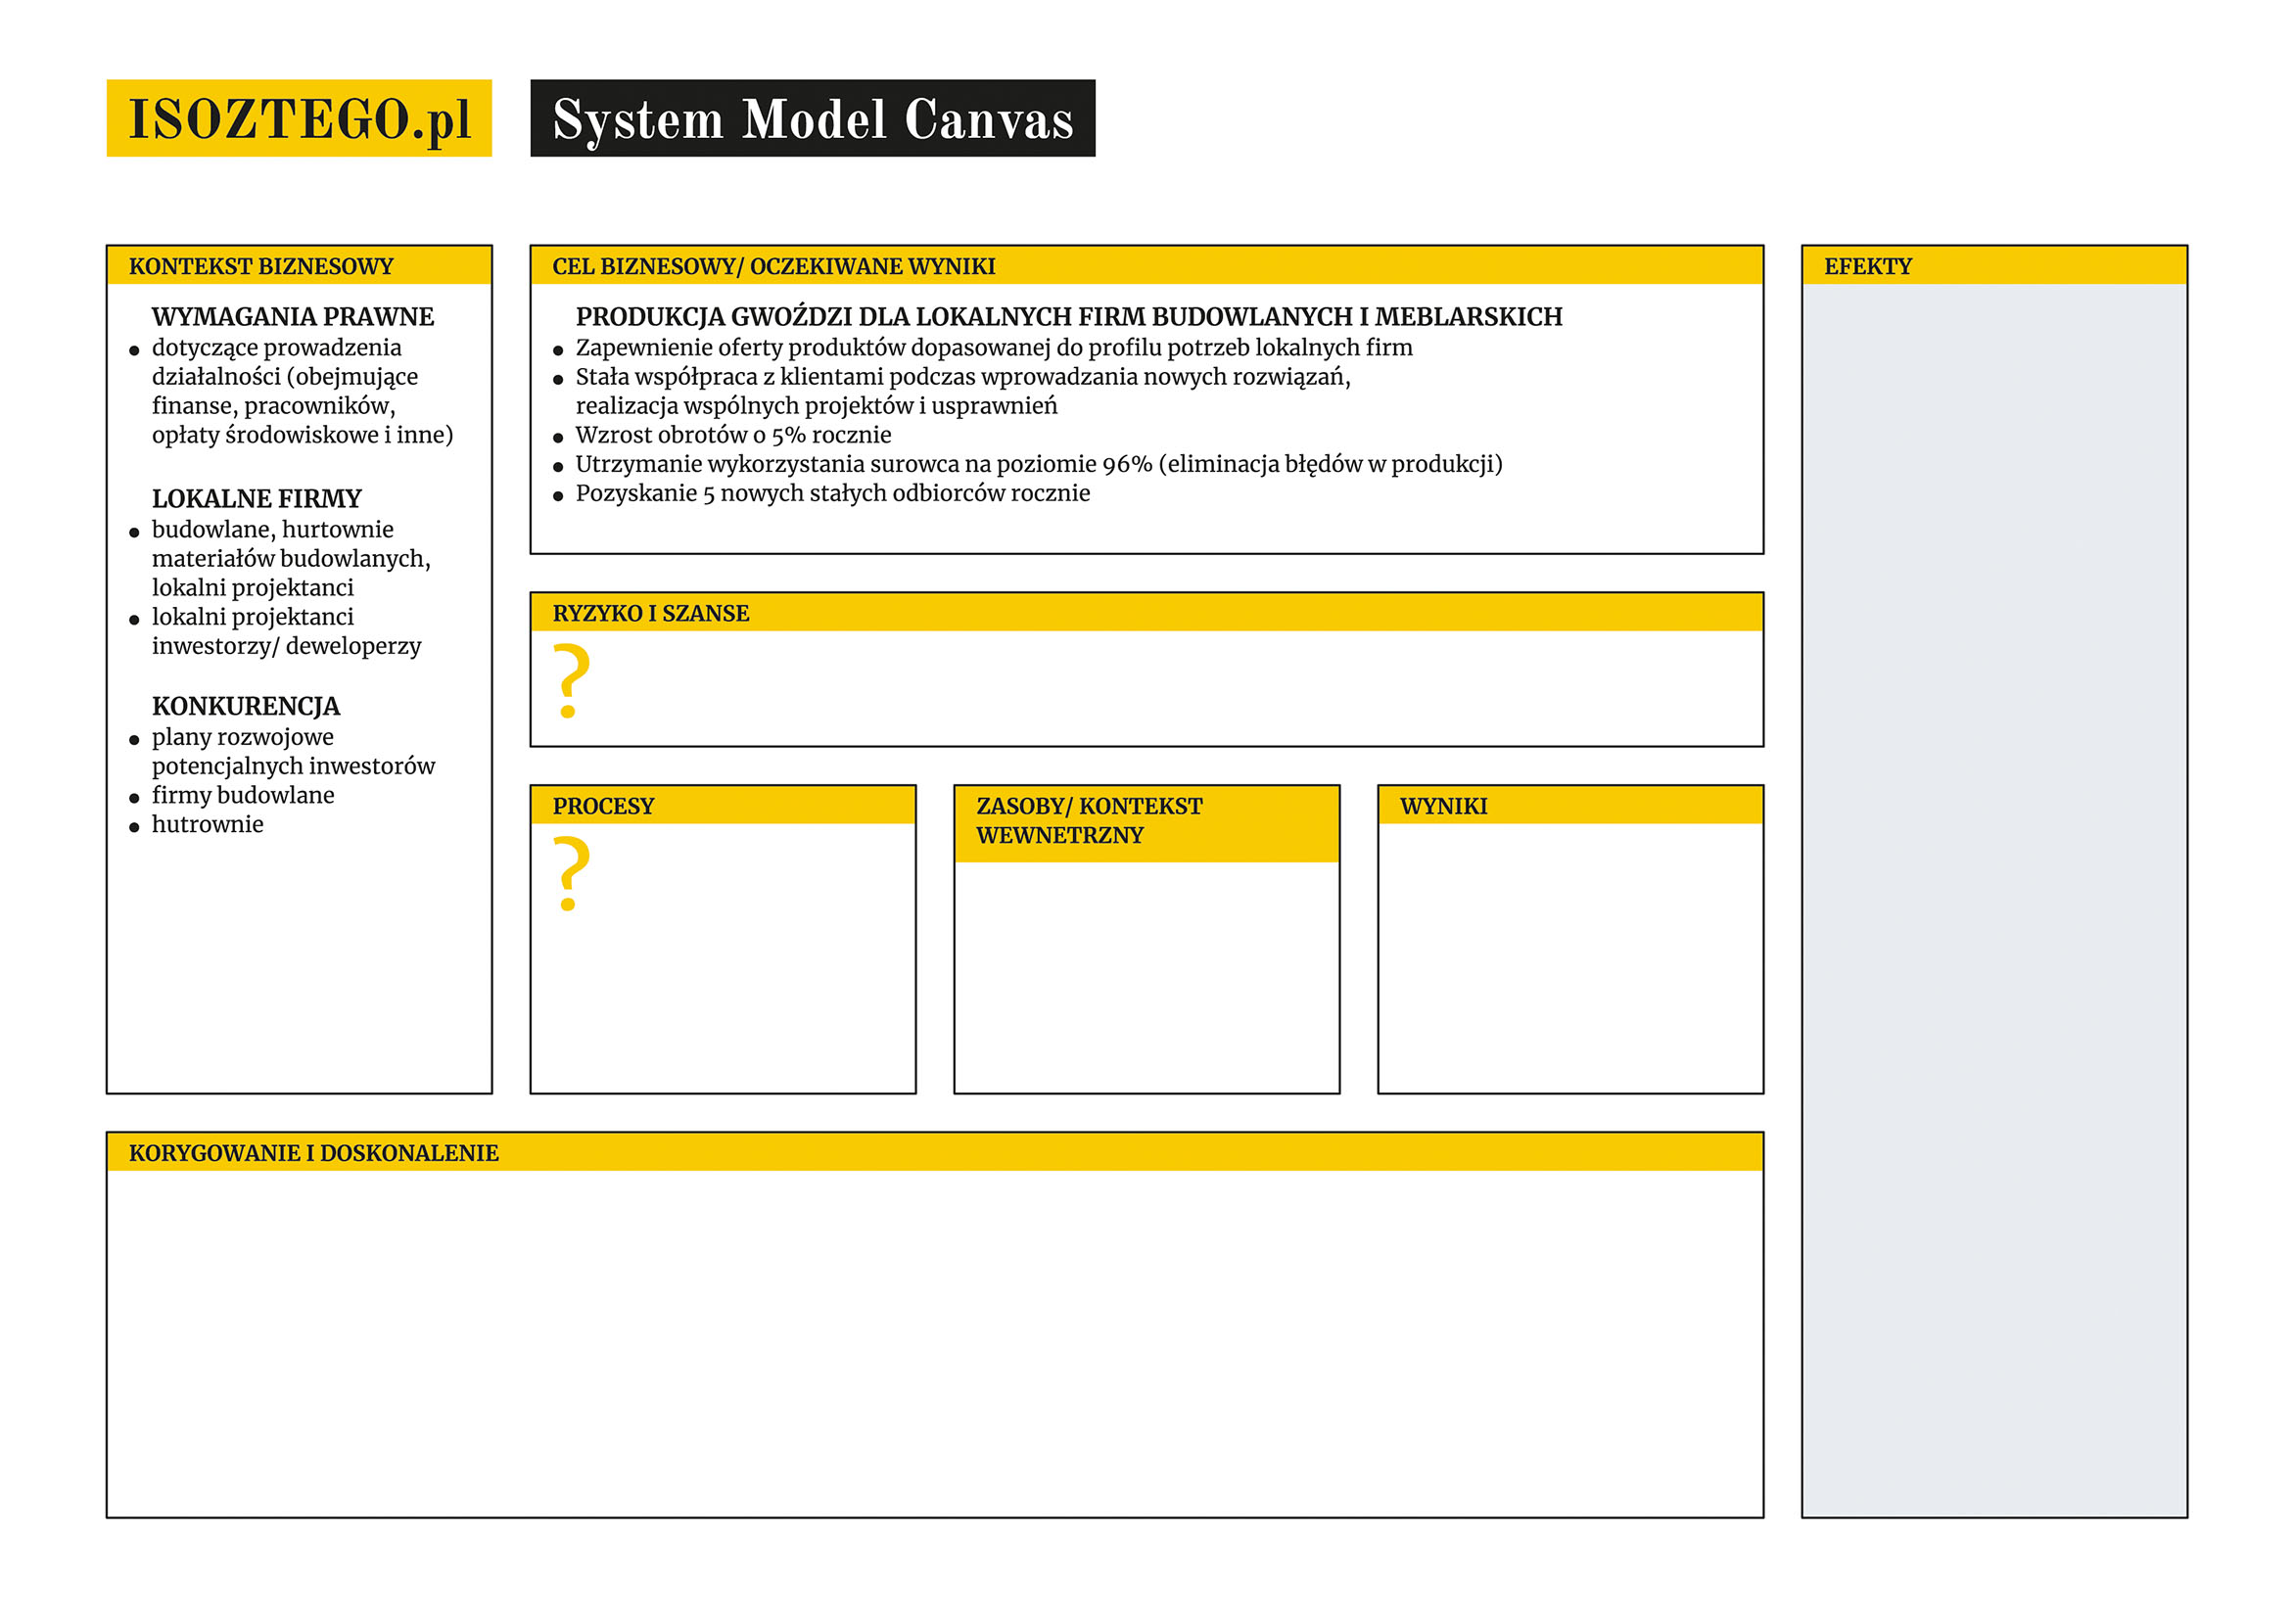Screen dimensions: 2292x1624
Task: Click 'Zapewnienie oferty produktów' bullet
Action: click(993, 348)
